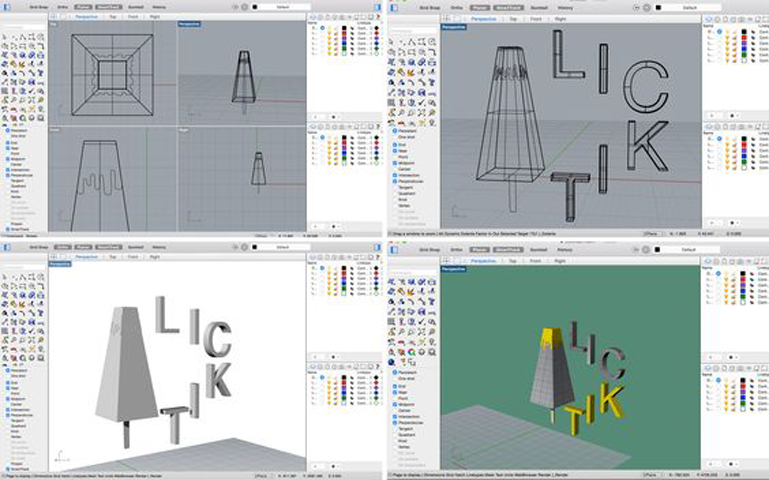Open the Right viewport title menu in four-viewport window

(x=184, y=130)
